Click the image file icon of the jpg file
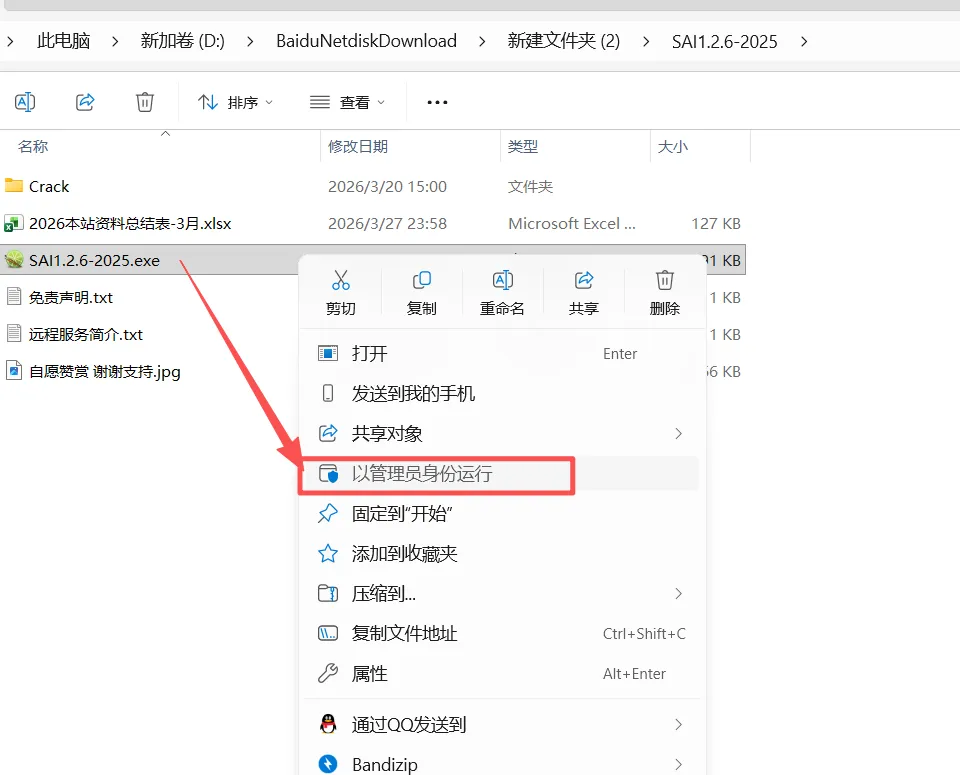960x775 pixels. pos(13,371)
